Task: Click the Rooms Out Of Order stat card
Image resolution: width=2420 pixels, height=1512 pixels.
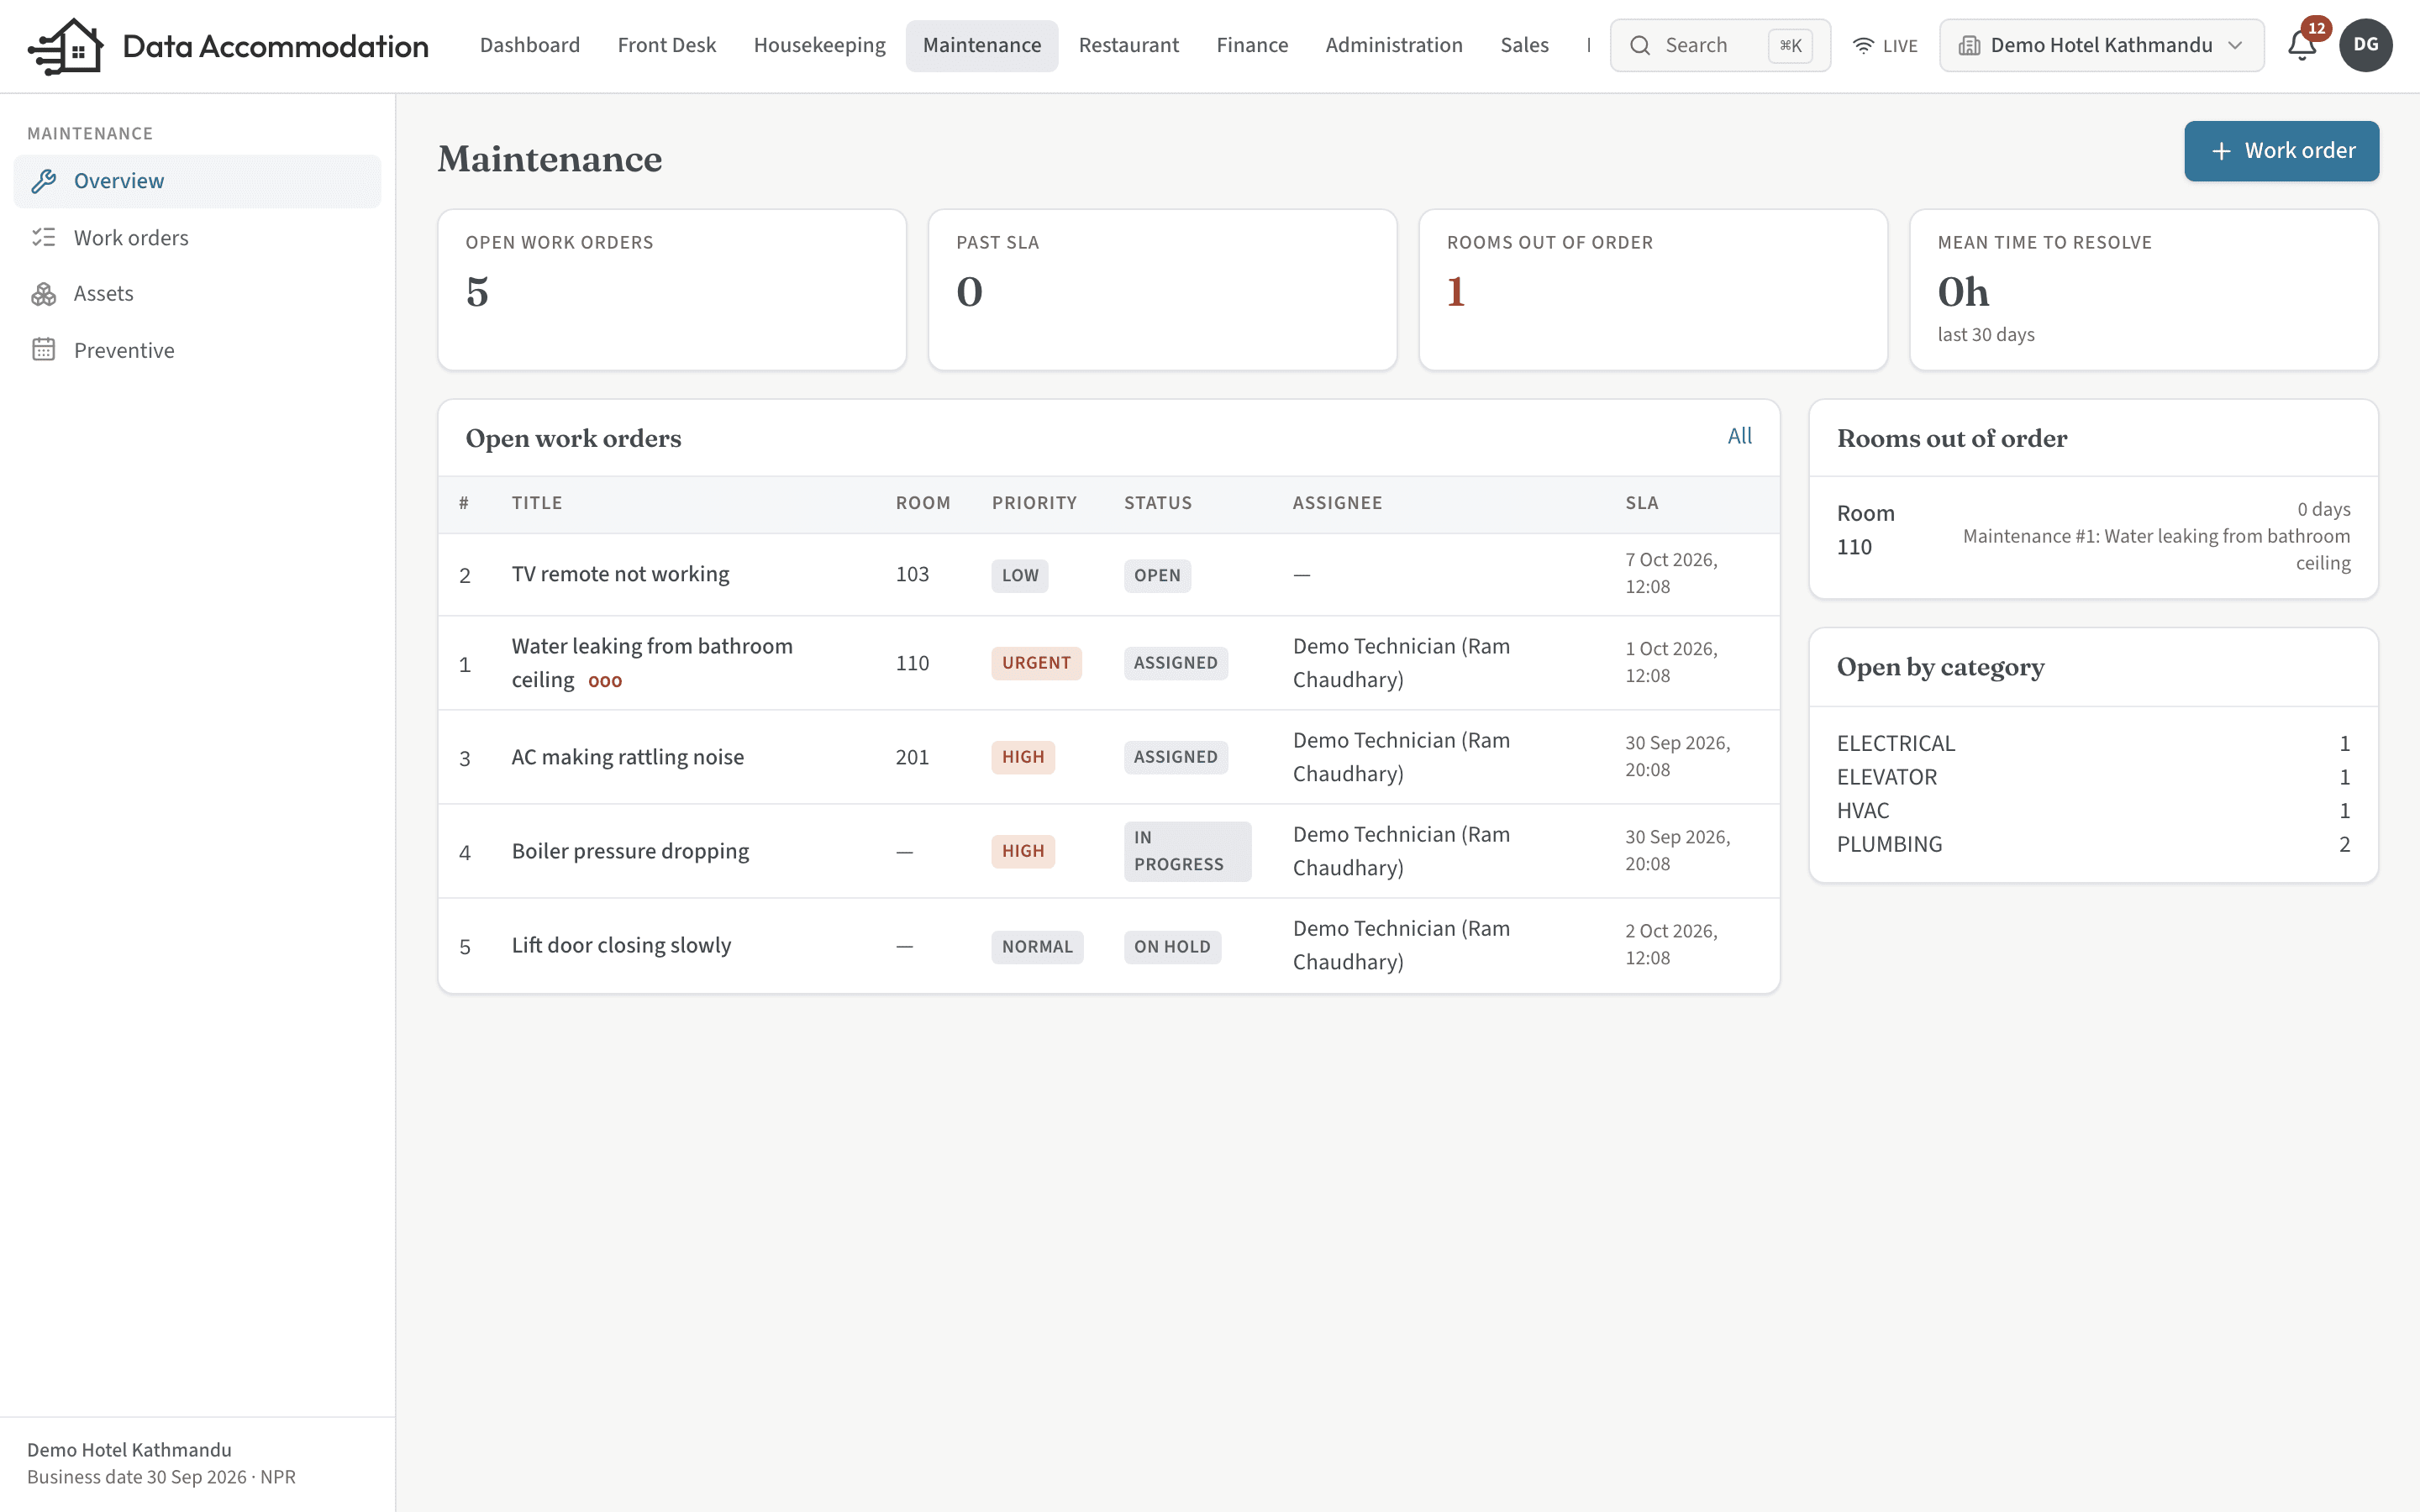Action: point(1653,290)
